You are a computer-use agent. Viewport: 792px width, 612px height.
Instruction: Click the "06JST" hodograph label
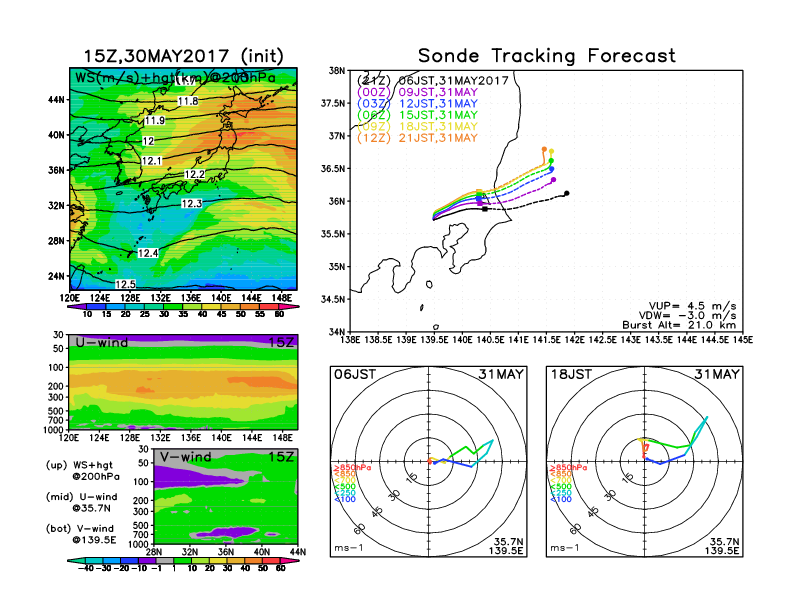click(x=355, y=374)
